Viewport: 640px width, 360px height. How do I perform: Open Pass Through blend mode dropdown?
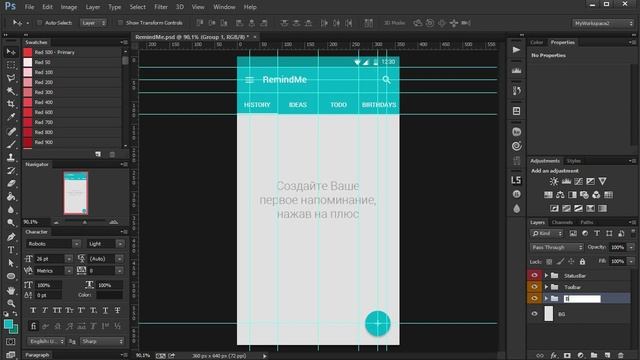pyautogui.click(x=557, y=247)
